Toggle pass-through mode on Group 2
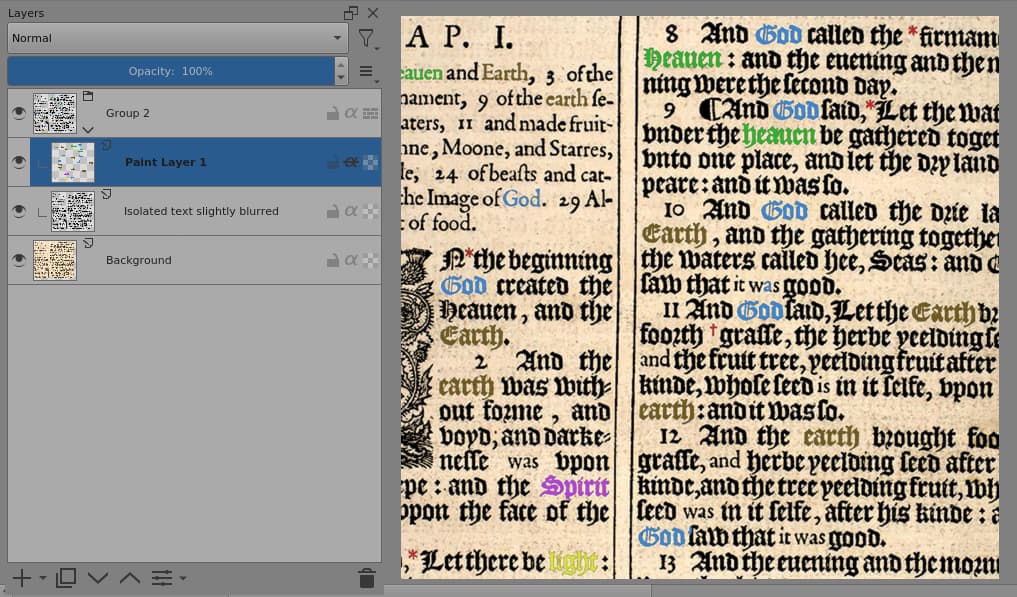Image resolution: width=1017 pixels, height=597 pixels. pyautogui.click(x=370, y=114)
